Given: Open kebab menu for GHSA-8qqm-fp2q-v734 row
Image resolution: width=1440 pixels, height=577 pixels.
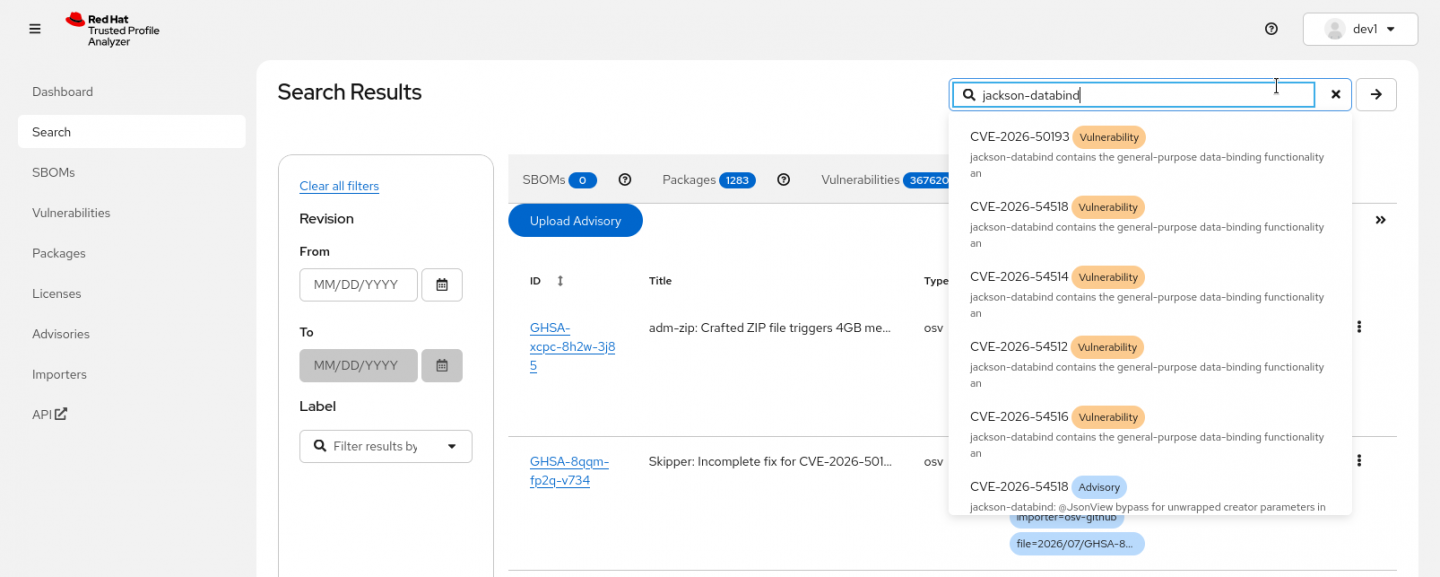Looking at the screenshot, I should [x=1359, y=461].
